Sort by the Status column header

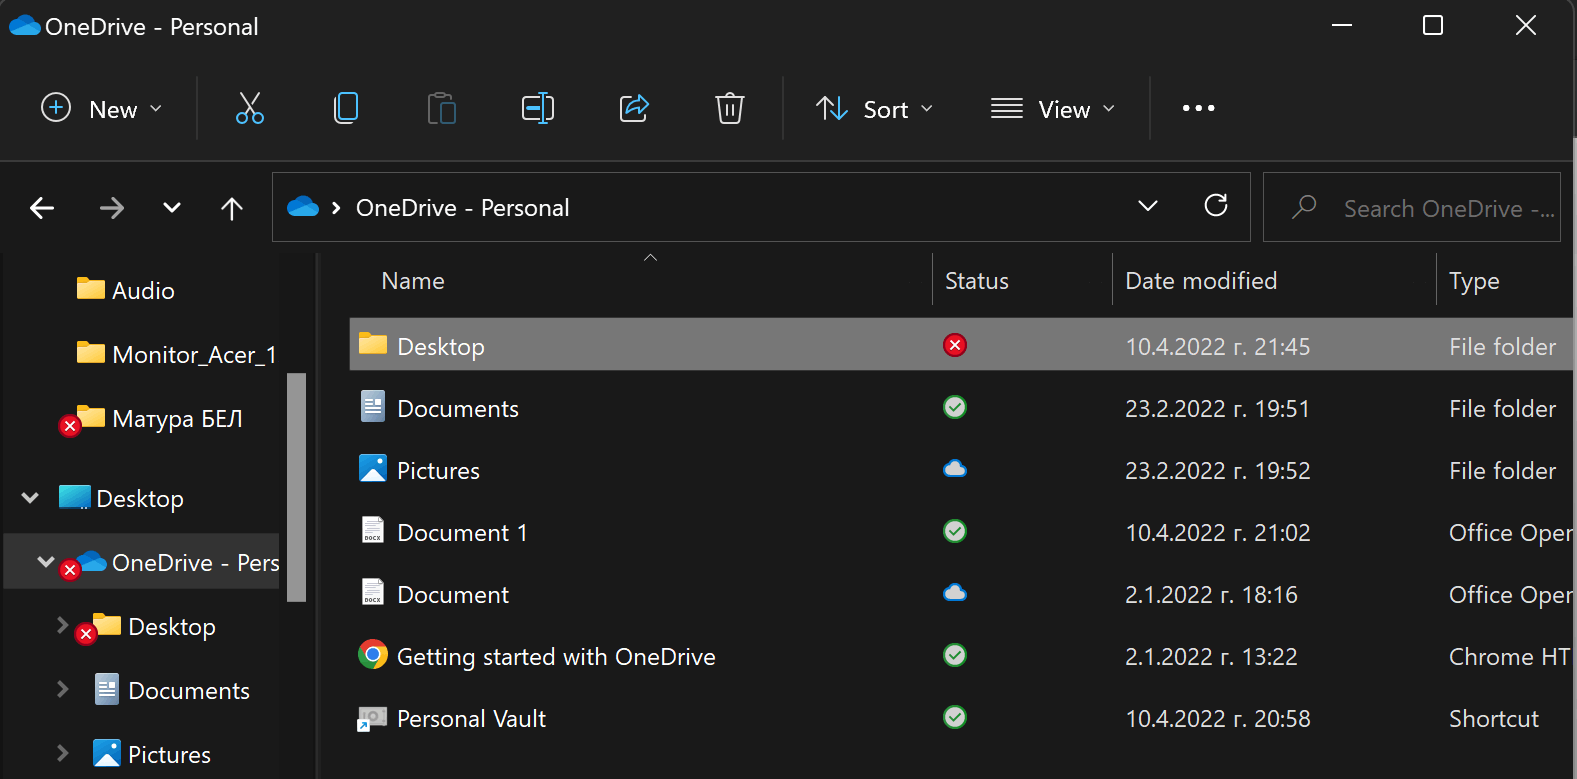[x=977, y=281]
